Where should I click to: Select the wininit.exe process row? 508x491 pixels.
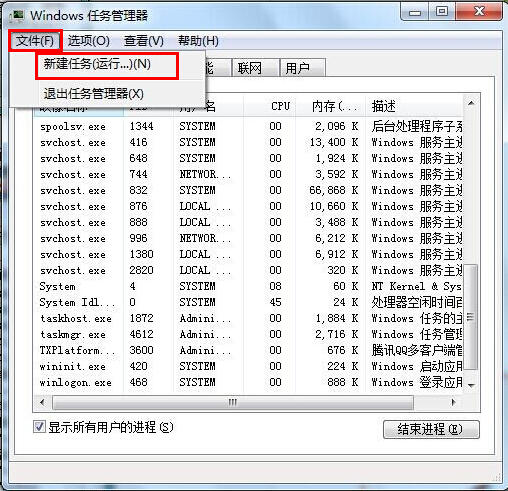pyautogui.click(x=248, y=366)
